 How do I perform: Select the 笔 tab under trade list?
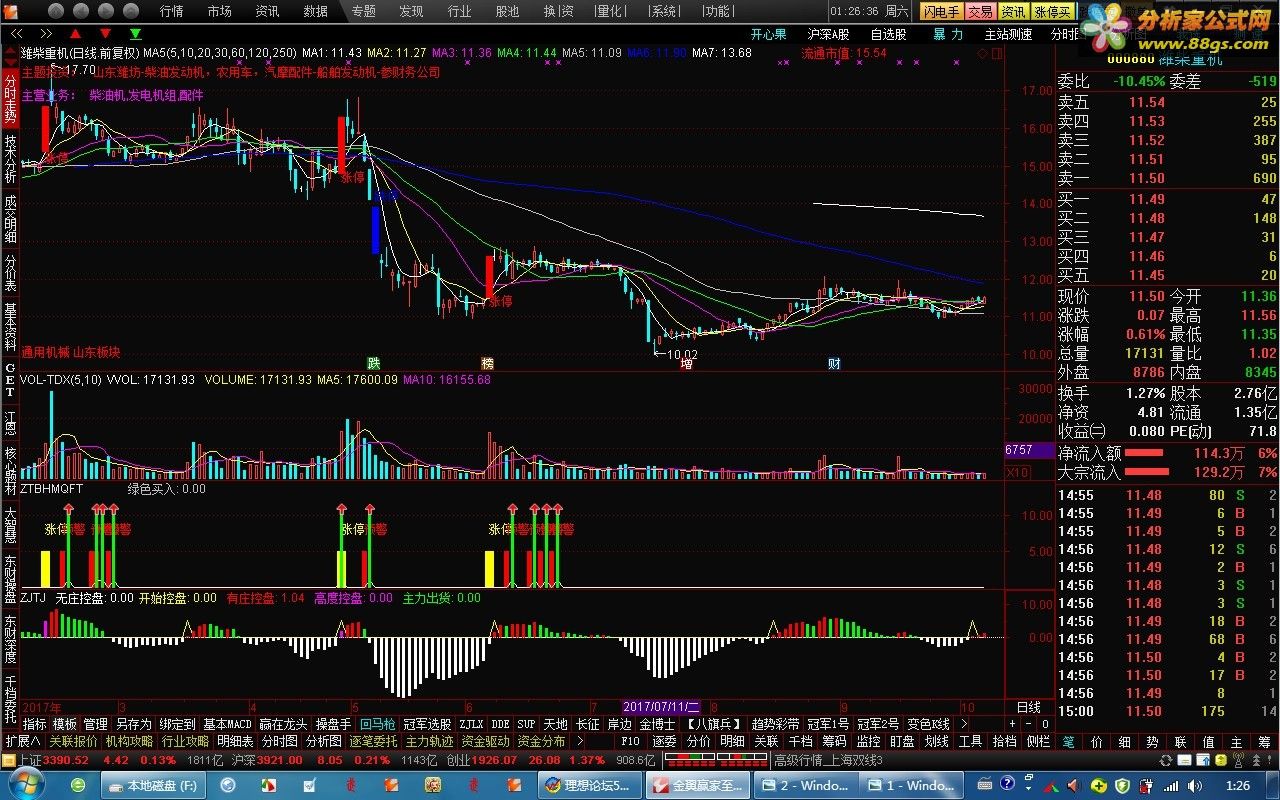pyautogui.click(x=1068, y=743)
